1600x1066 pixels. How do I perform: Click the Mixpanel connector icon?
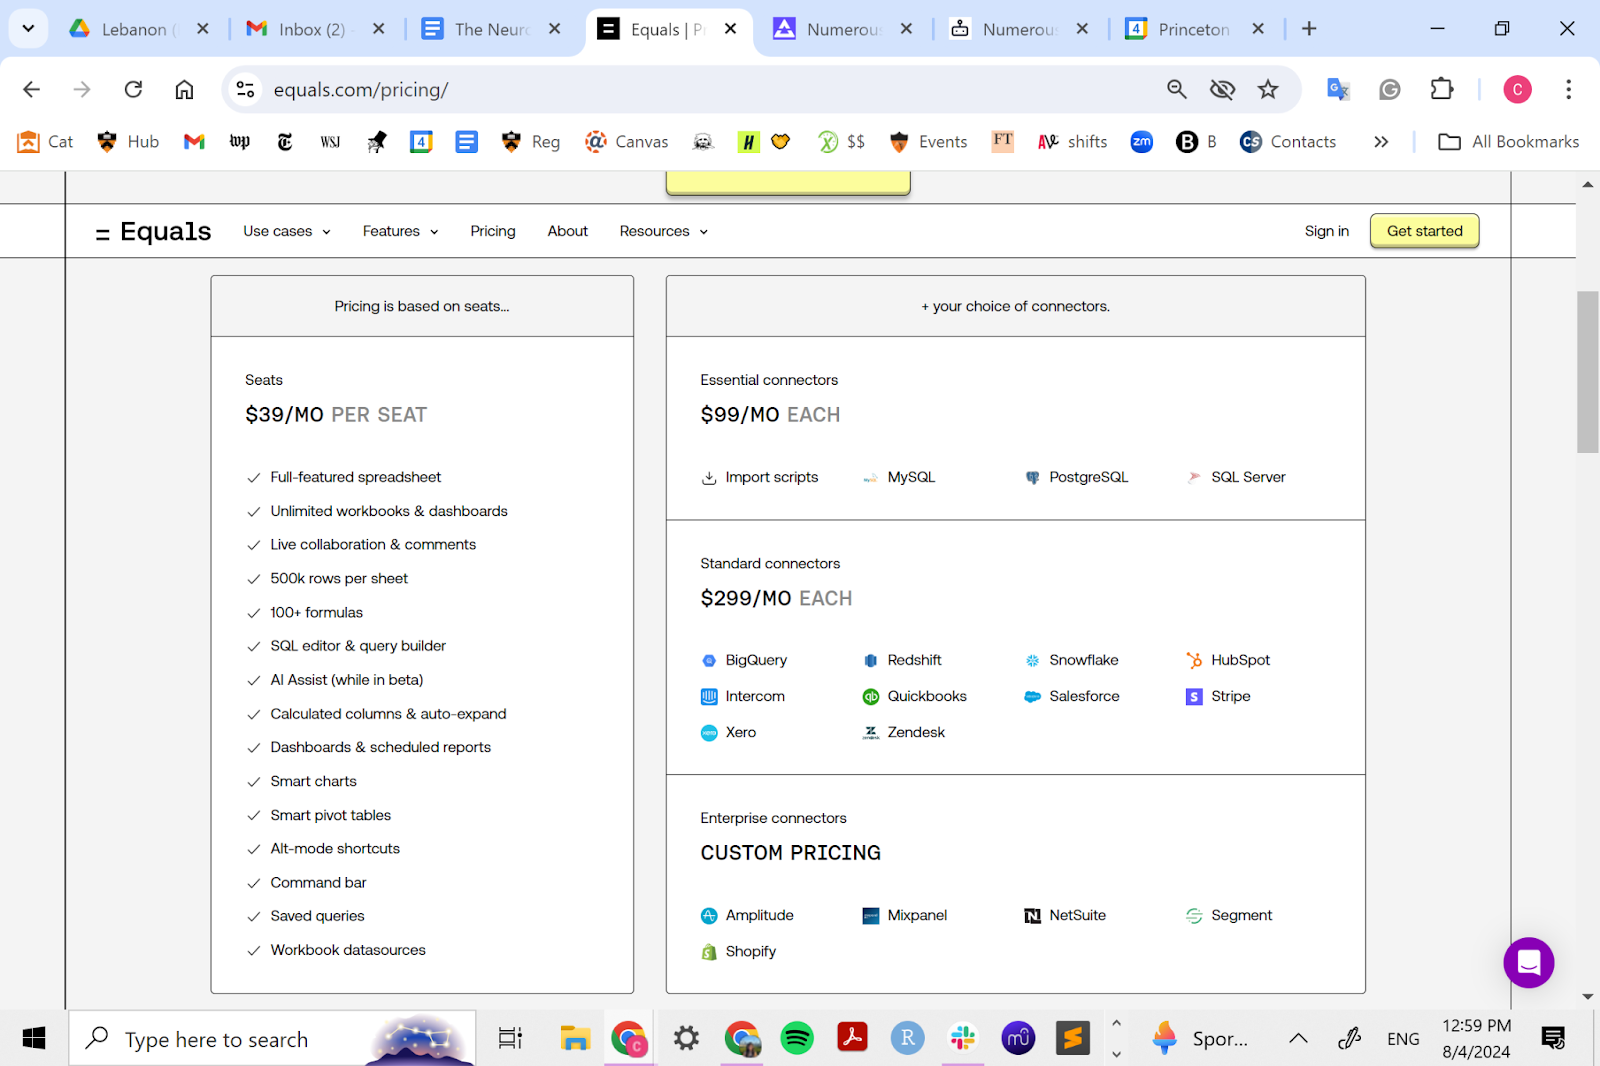click(x=870, y=916)
